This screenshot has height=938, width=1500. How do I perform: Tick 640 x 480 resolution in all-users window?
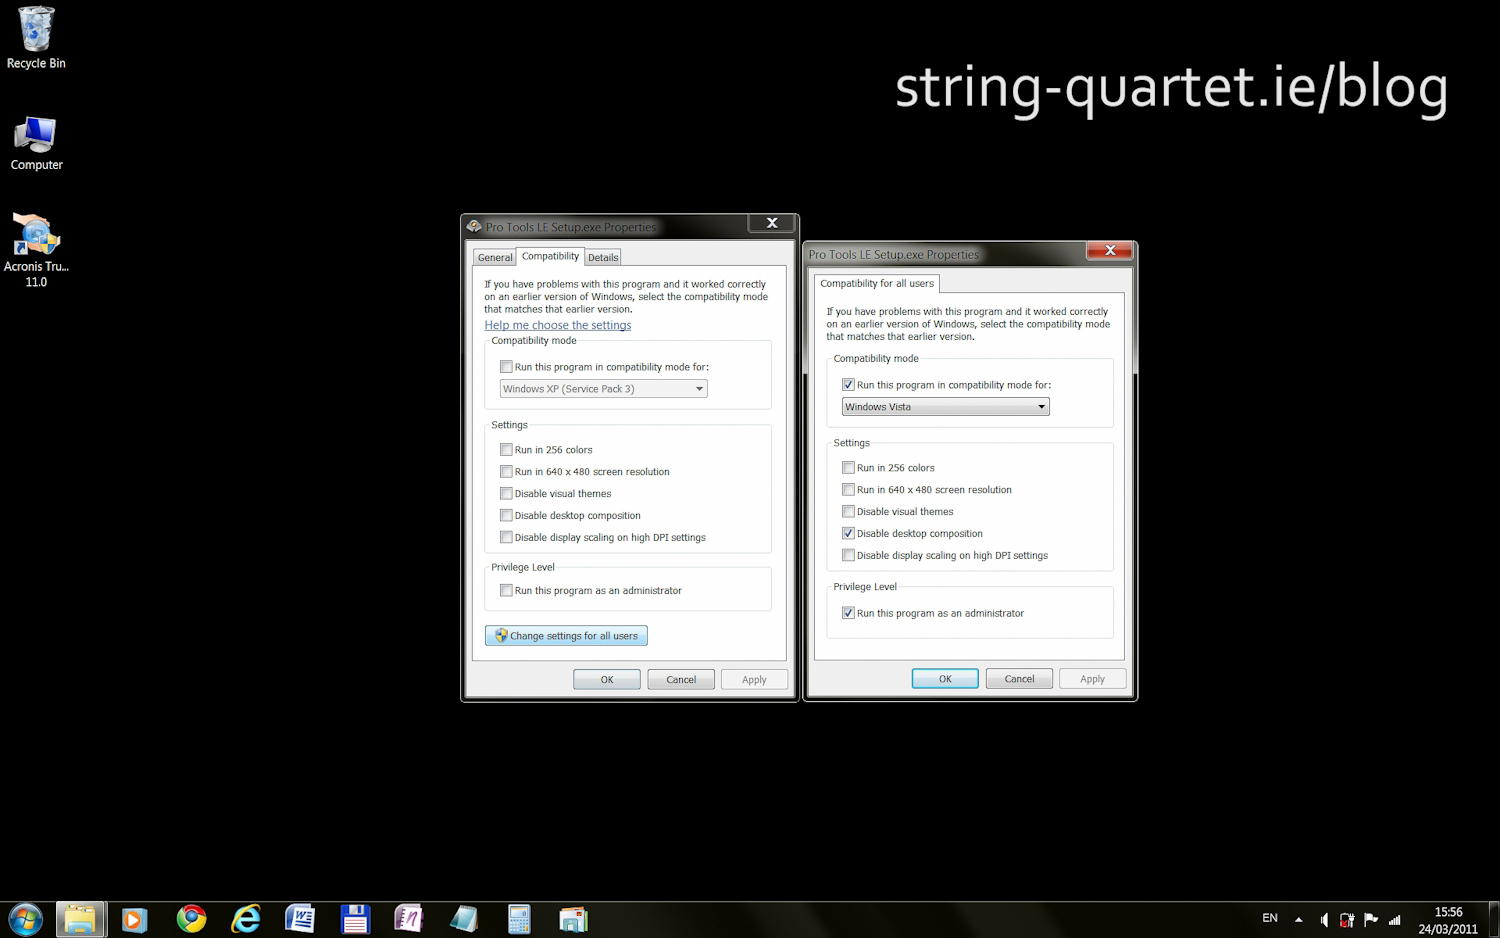[848, 490]
